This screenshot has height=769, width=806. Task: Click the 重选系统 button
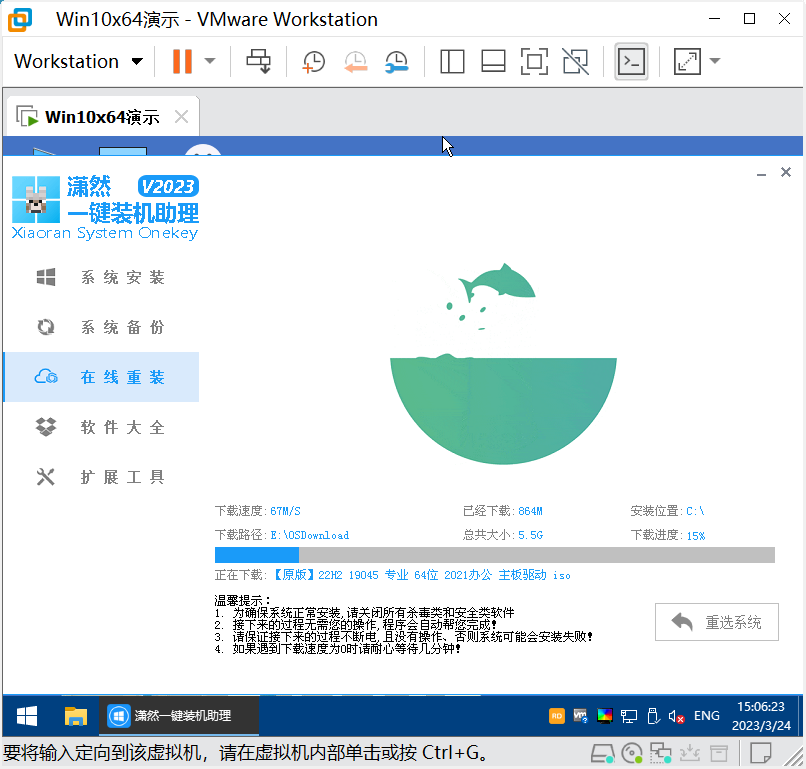(x=717, y=622)
